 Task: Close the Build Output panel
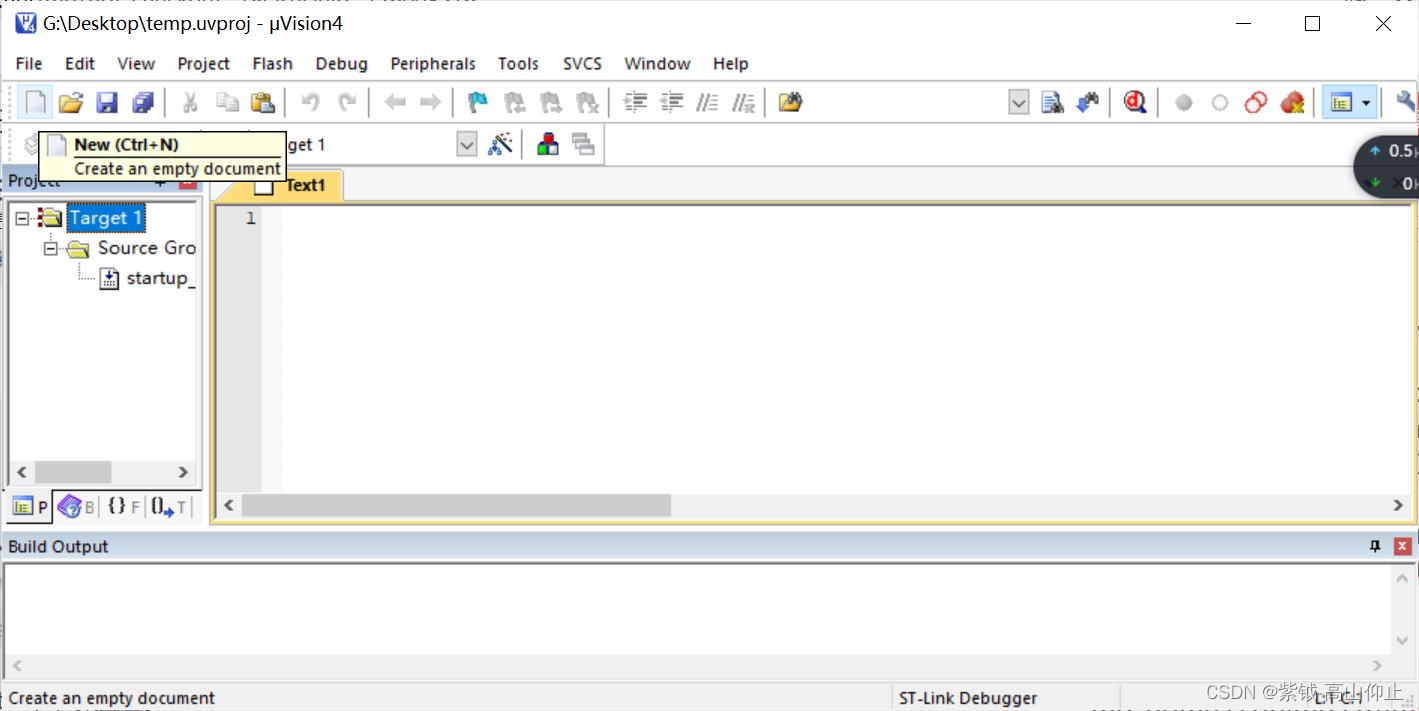pyautogui.click(x=1402, y=546)
